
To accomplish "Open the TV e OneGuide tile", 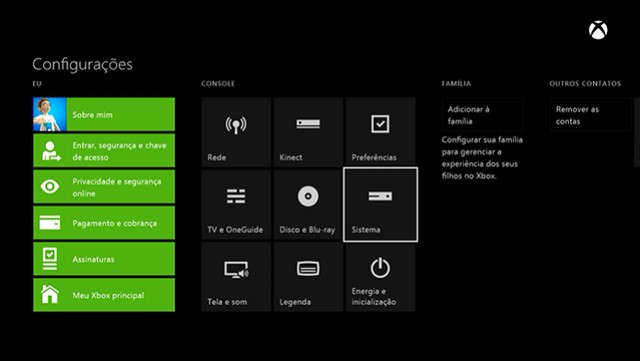I will click(x=236, y=204).
